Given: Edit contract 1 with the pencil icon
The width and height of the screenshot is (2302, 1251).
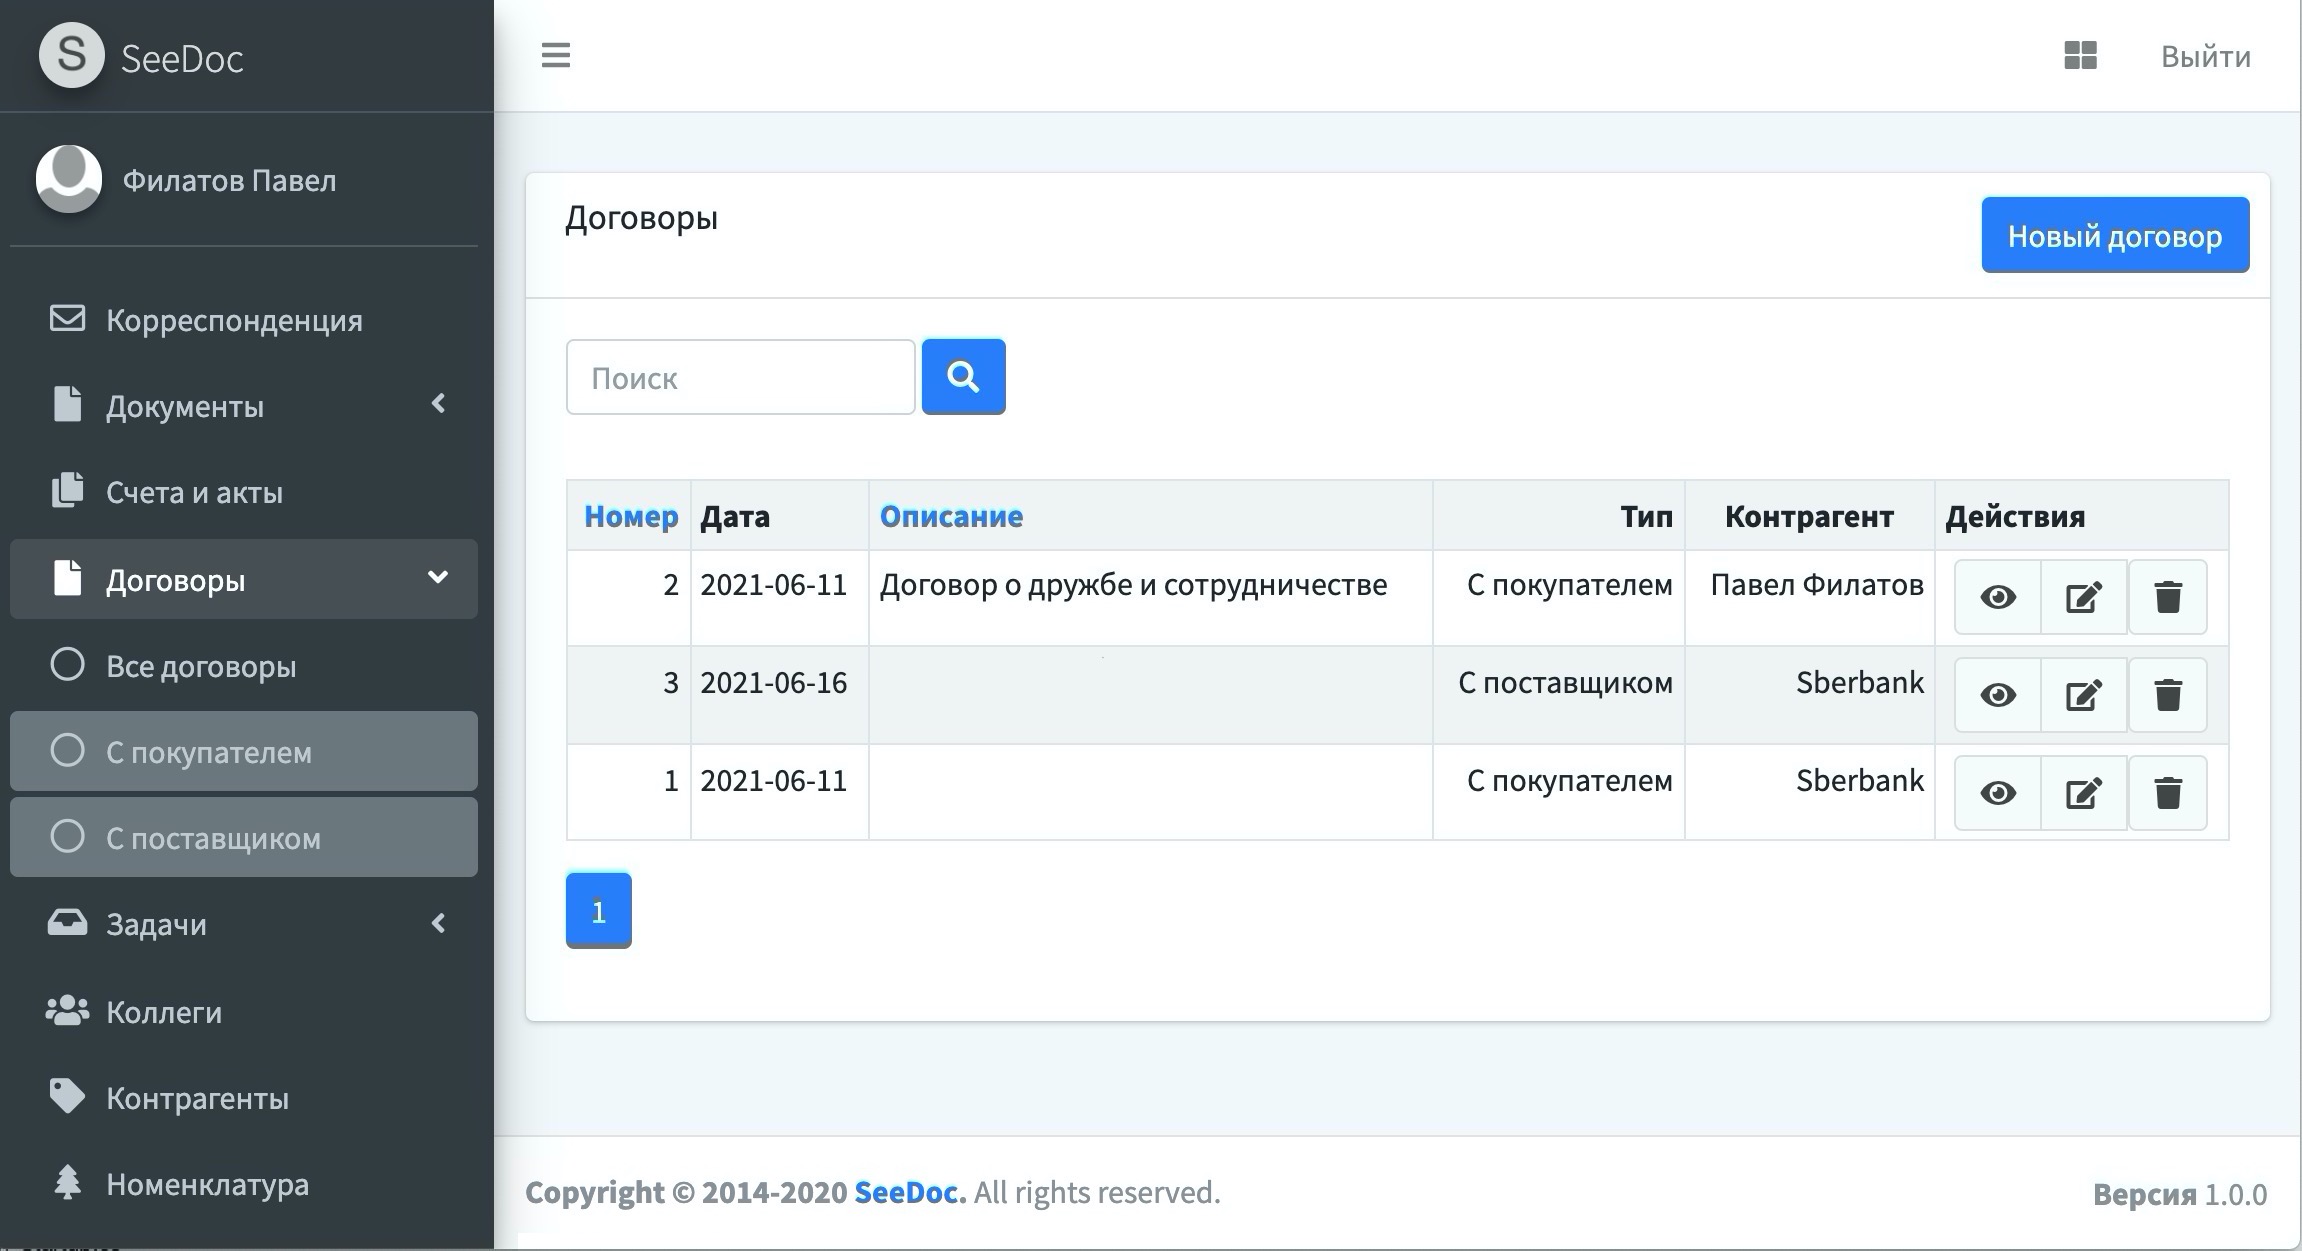Looking at the screenshot, I should [2084, 793].
